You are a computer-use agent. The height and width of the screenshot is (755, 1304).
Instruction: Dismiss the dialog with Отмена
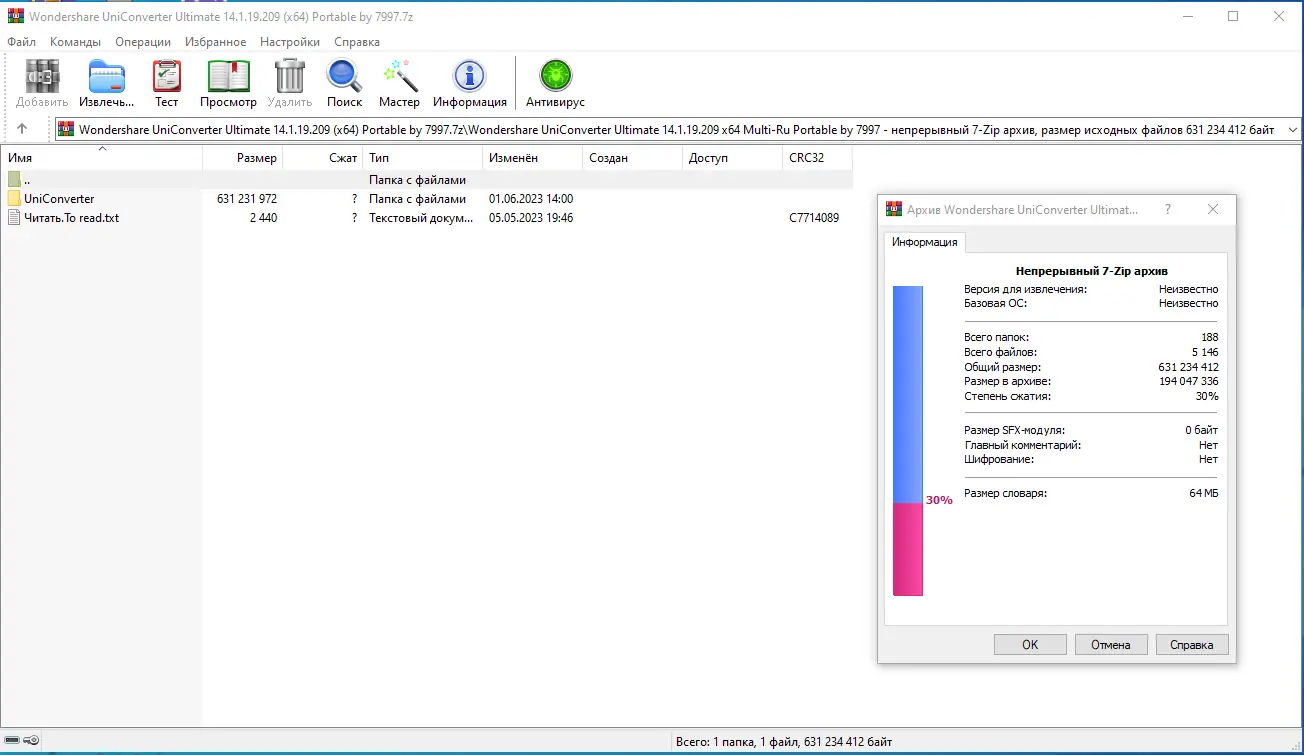click(x=1111, y=644)
